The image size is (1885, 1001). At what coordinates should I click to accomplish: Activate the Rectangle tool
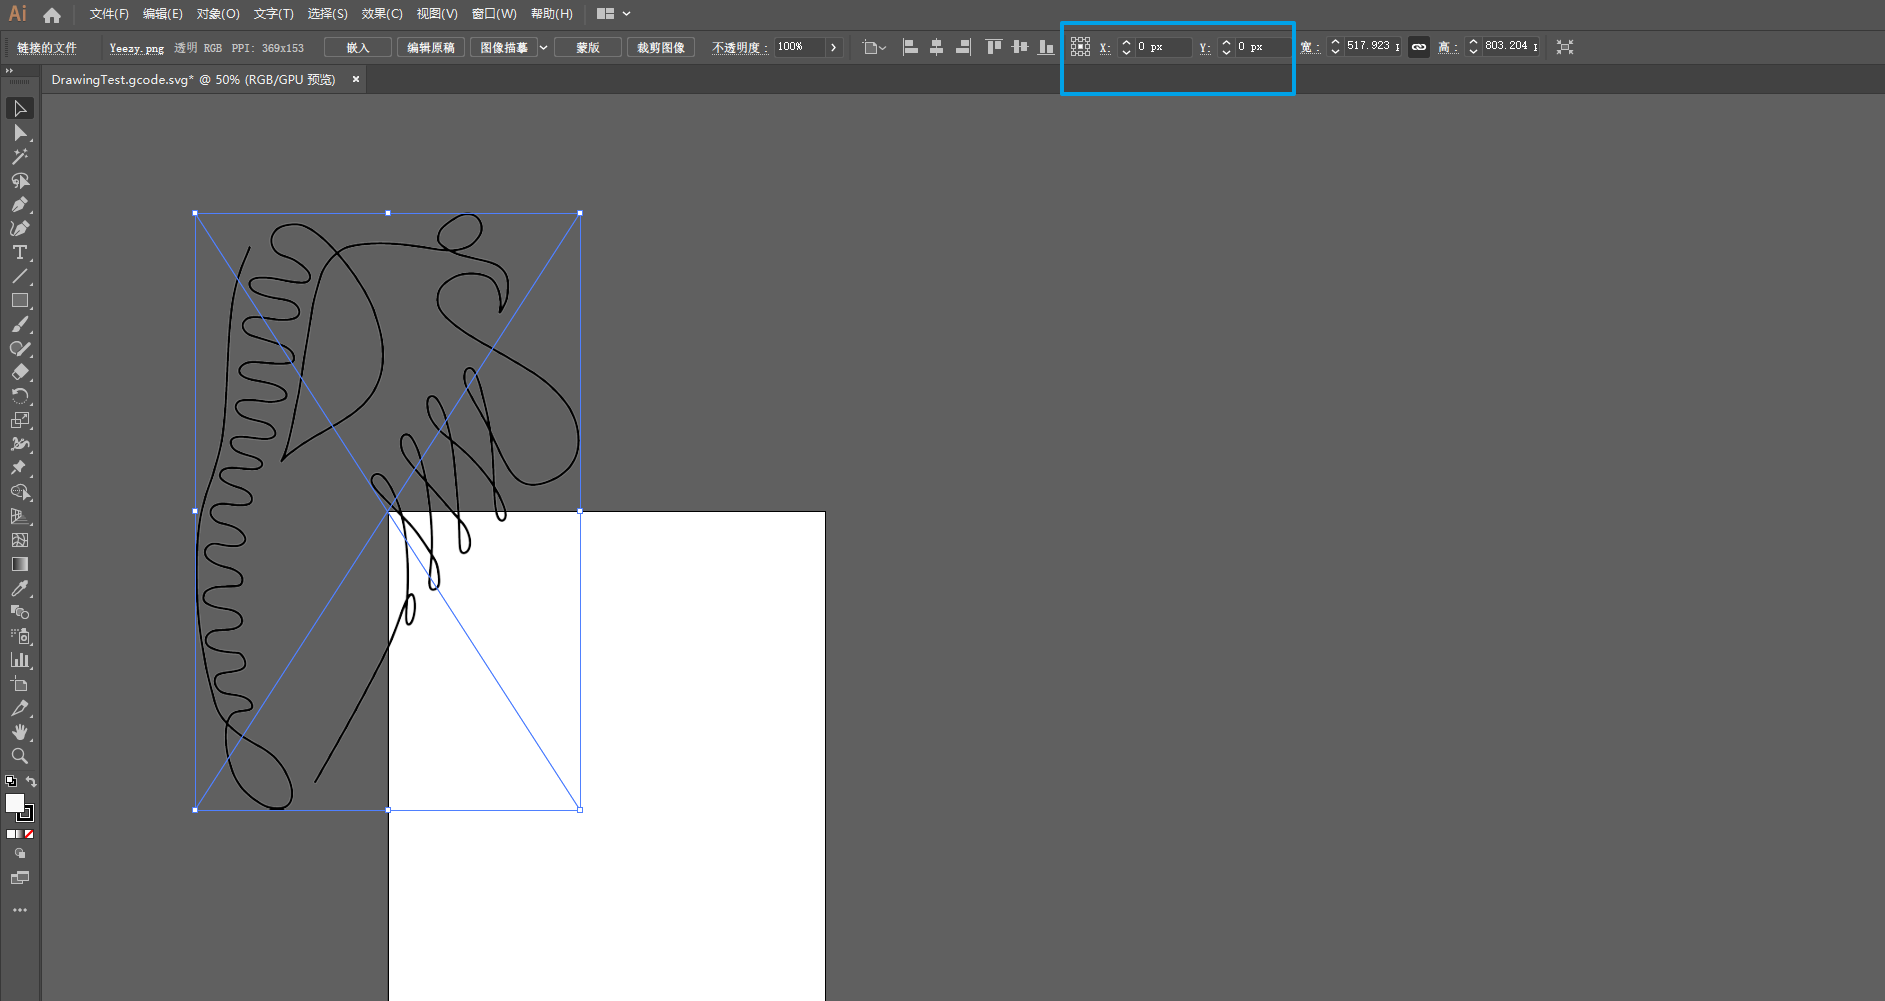[20, 300]
